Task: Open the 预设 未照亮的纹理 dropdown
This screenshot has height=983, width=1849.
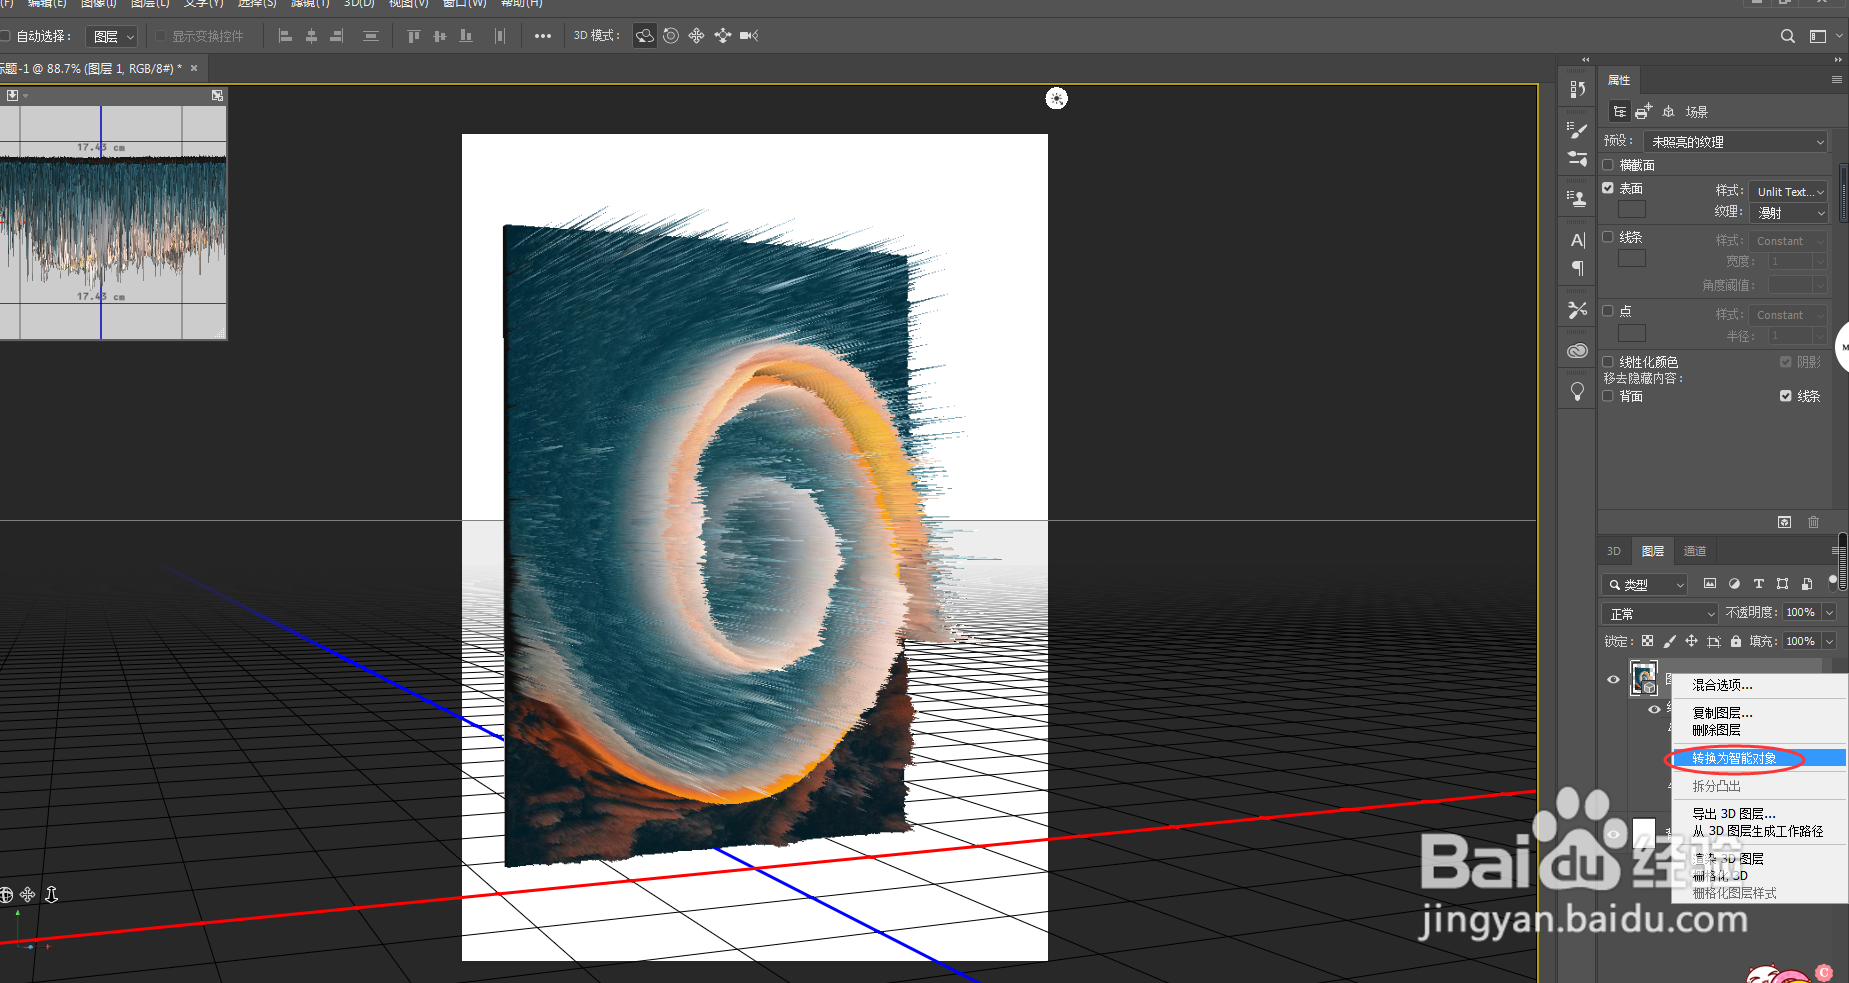Action: (1736, 142)
